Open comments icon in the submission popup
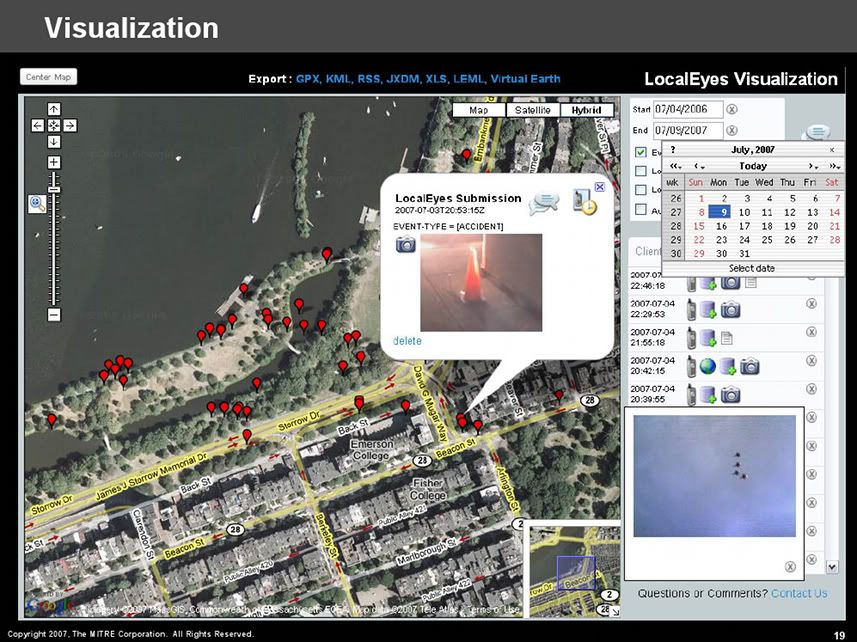Viewport: 857px width, 642px height. pyautogui.click(x=544, y=203)
